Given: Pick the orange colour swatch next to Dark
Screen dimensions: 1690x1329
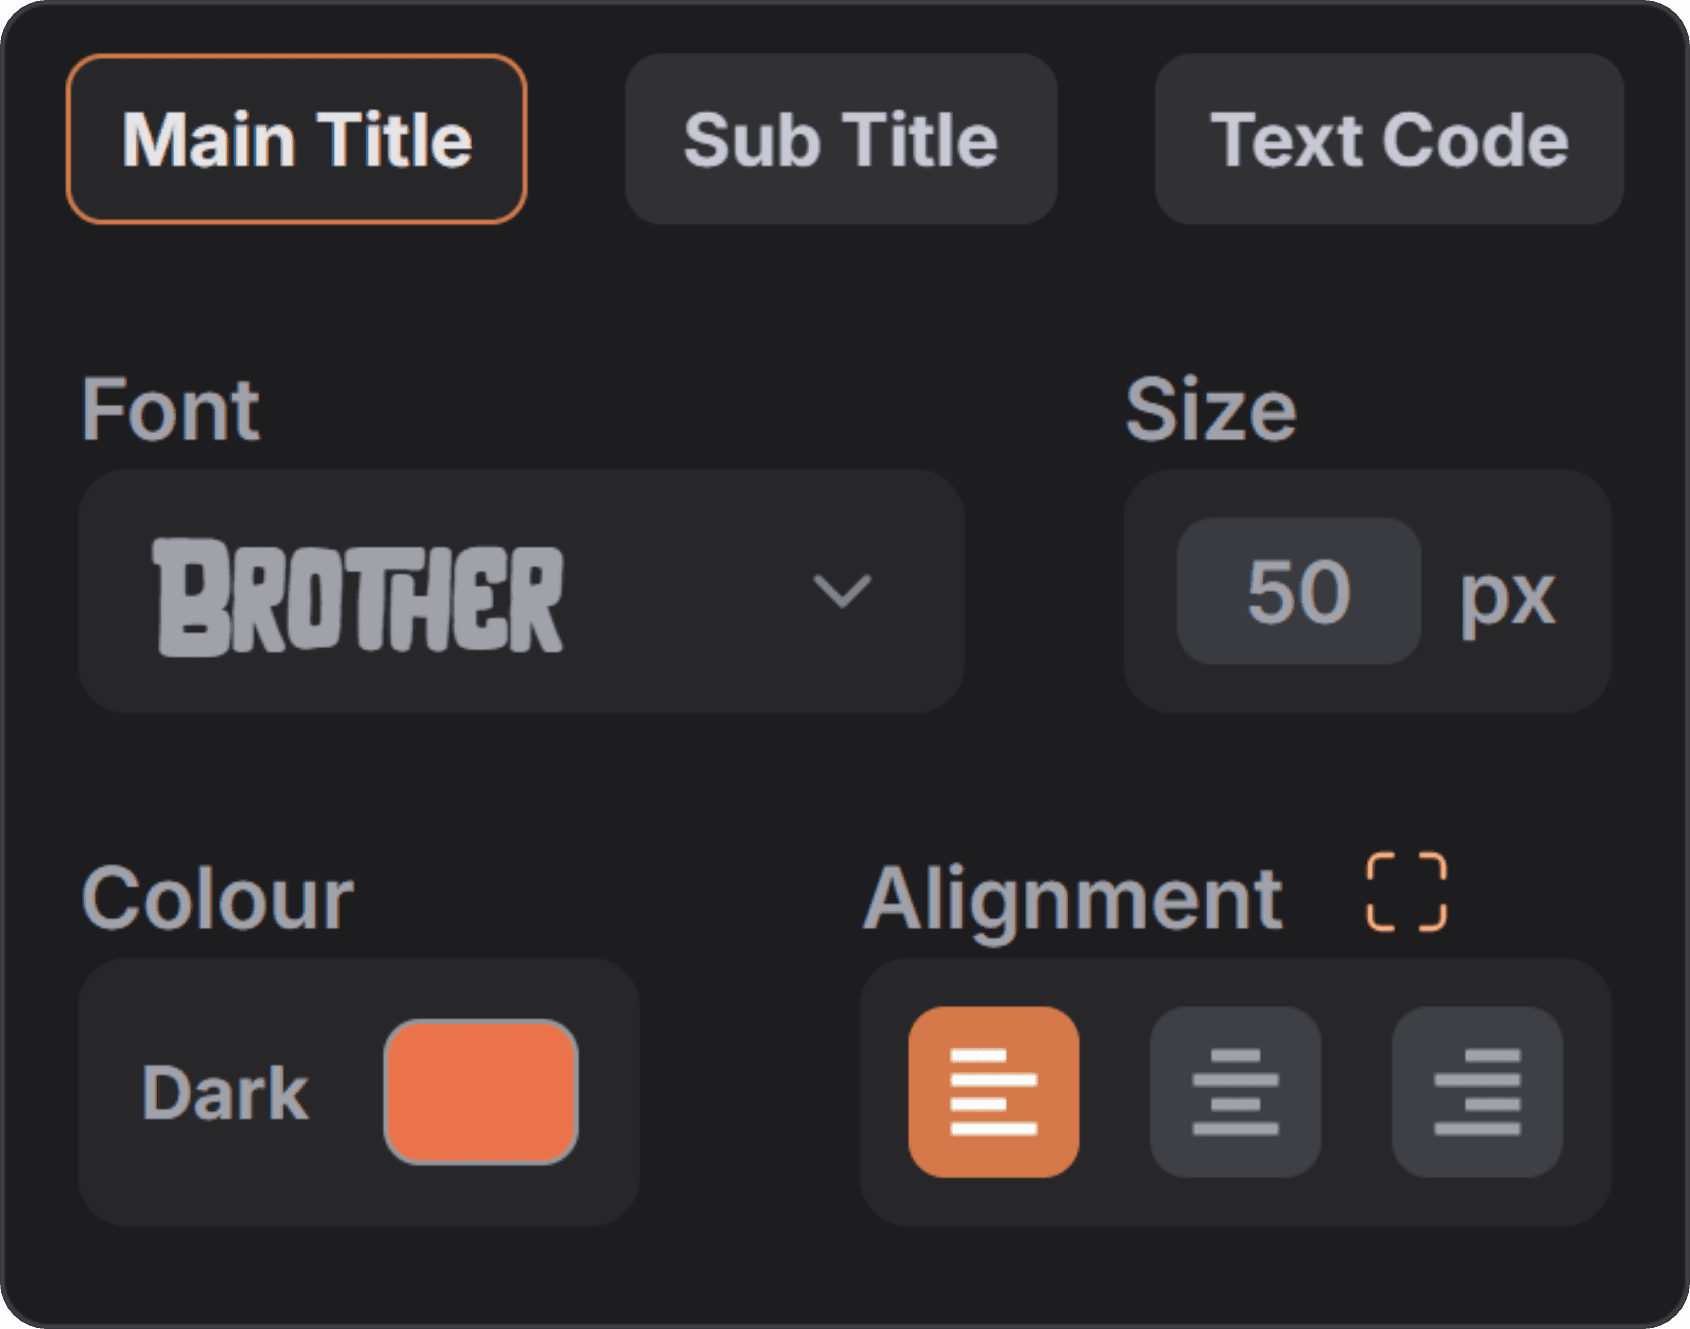Looking at the screenshot, I should coord(480,1090).
